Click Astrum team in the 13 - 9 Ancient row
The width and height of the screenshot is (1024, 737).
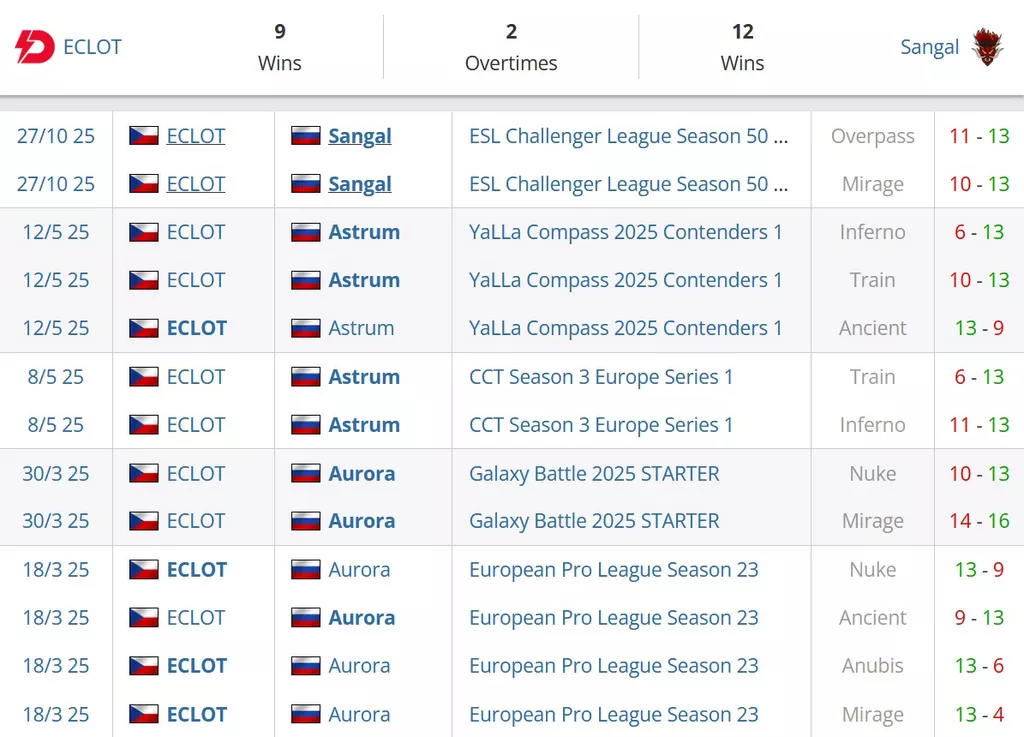(361, 328)
